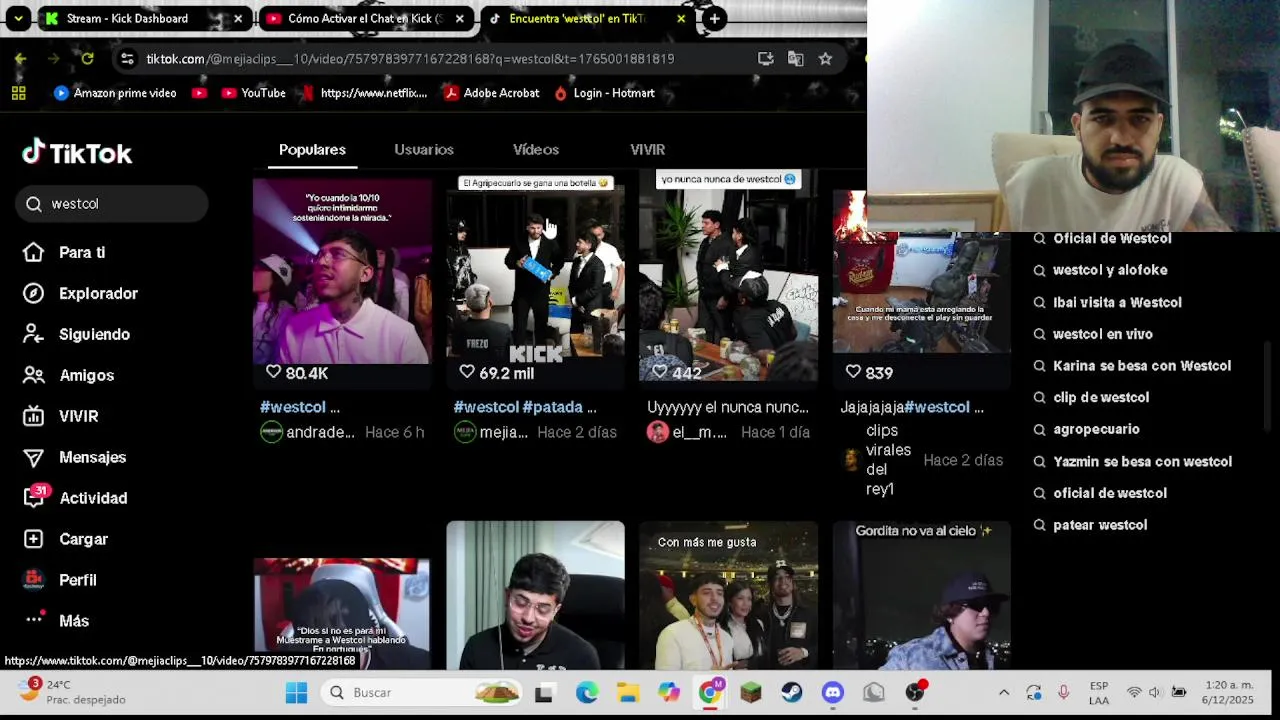Go back with browser back arrow
Screen dimensions: 1280x720
[x=20, y=59]
